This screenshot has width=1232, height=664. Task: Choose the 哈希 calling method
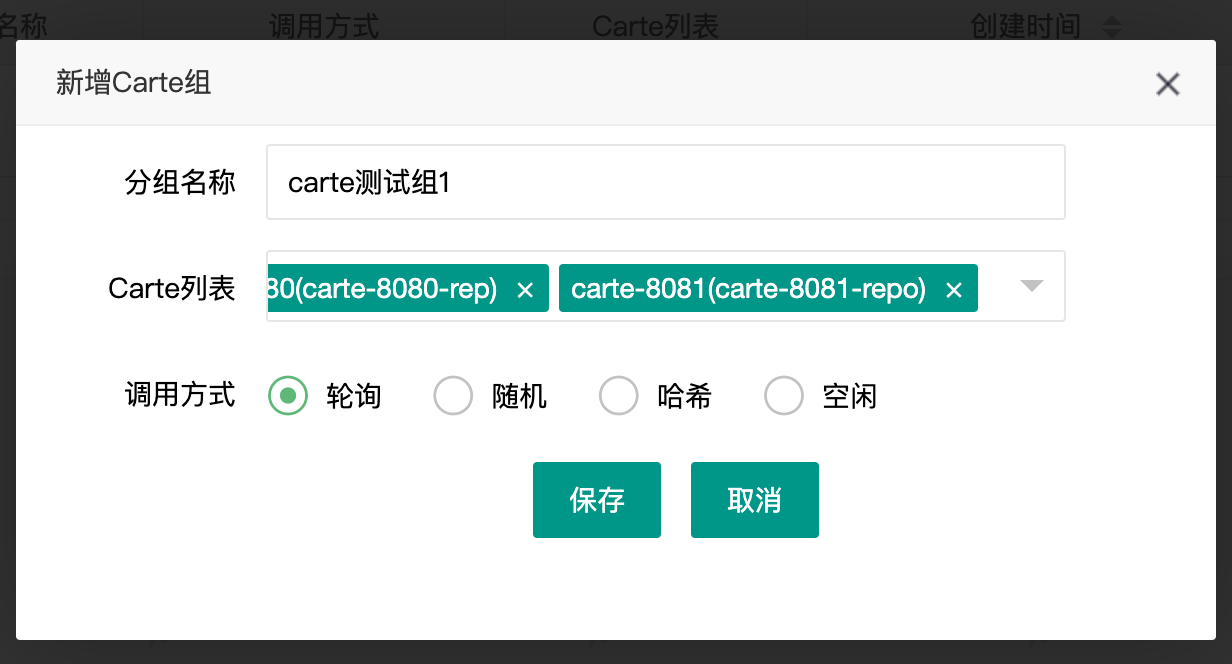pos(618,395)
